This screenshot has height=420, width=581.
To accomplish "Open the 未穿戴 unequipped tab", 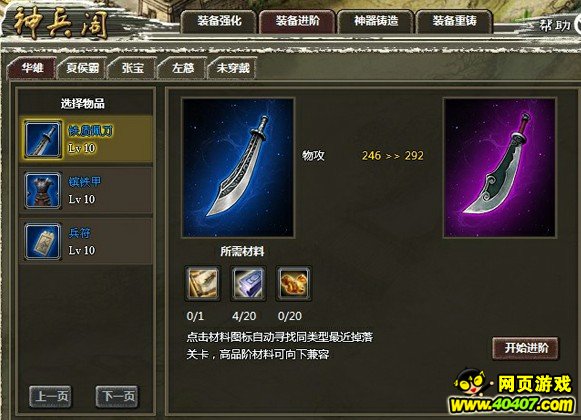I will 232,68.
